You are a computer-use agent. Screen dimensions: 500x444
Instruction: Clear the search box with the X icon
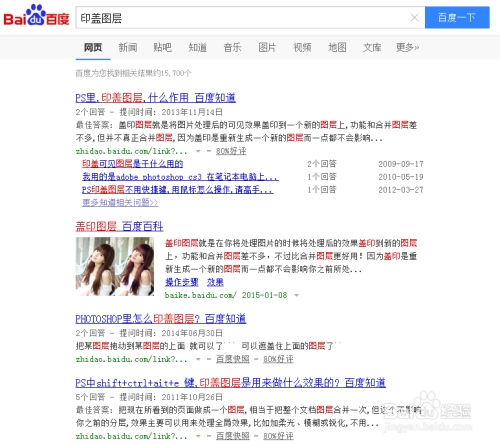tap(414, 17)
